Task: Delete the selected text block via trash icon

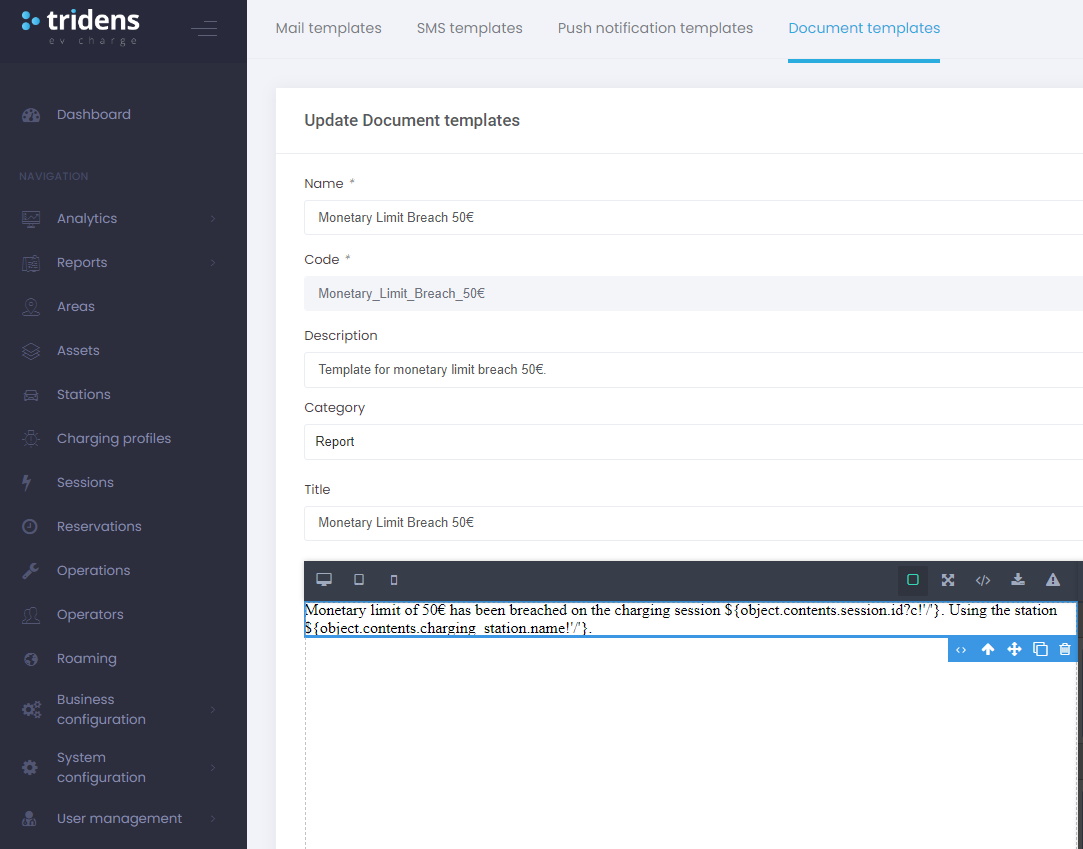Action: [x=1066, y=649]
